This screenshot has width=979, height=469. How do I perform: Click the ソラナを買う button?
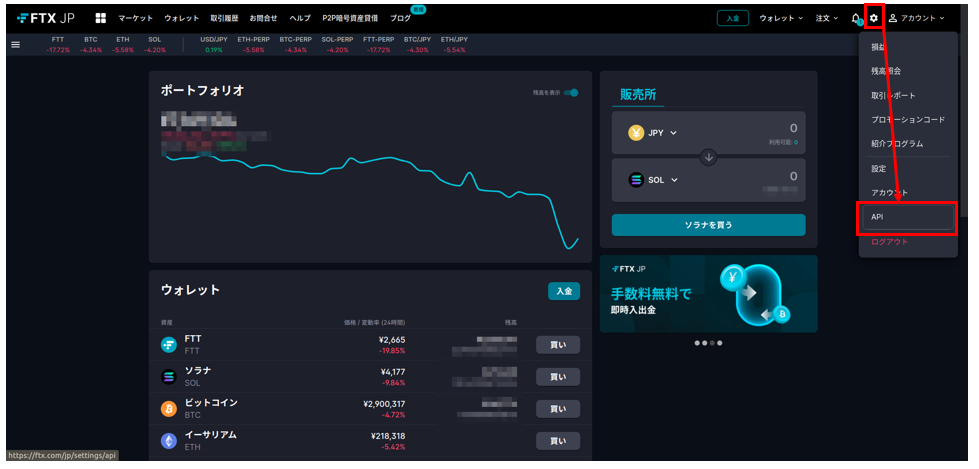pos(708,225)
